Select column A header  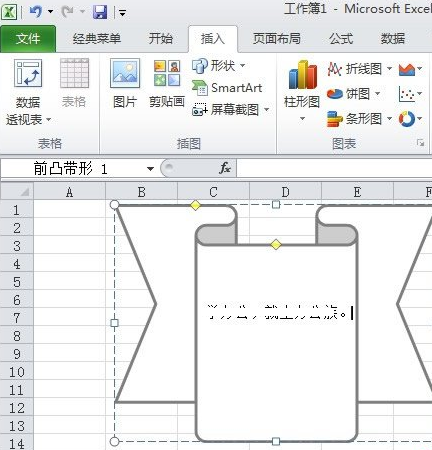click(69, 192)
